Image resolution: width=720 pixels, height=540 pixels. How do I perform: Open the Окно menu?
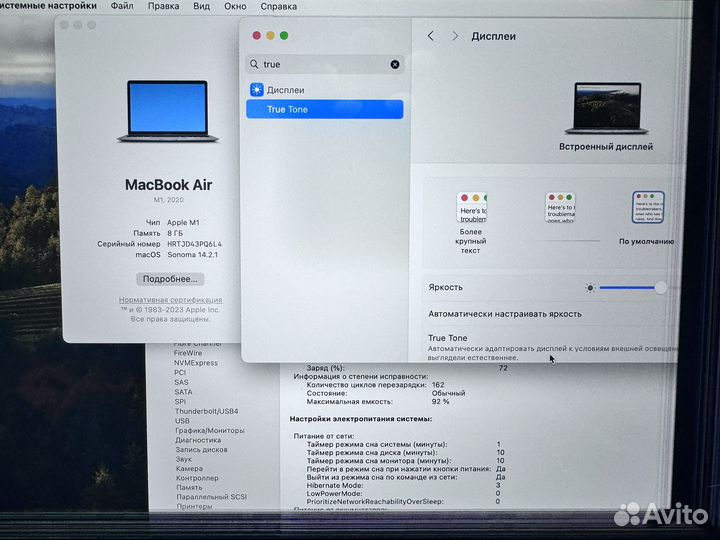[x=235, y=6]
